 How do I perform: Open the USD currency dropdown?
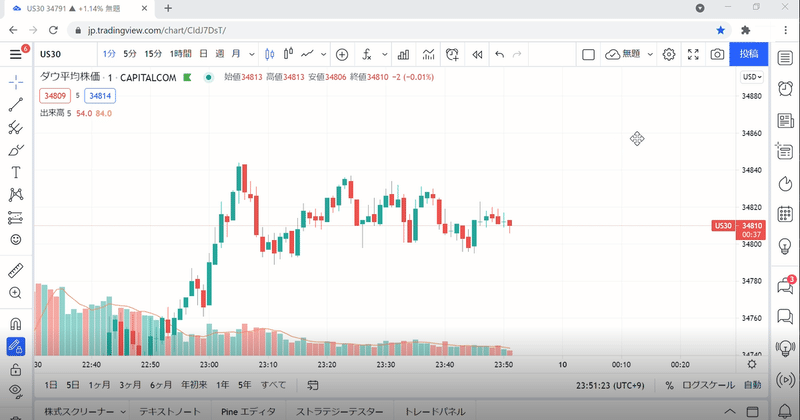point(752,77)
